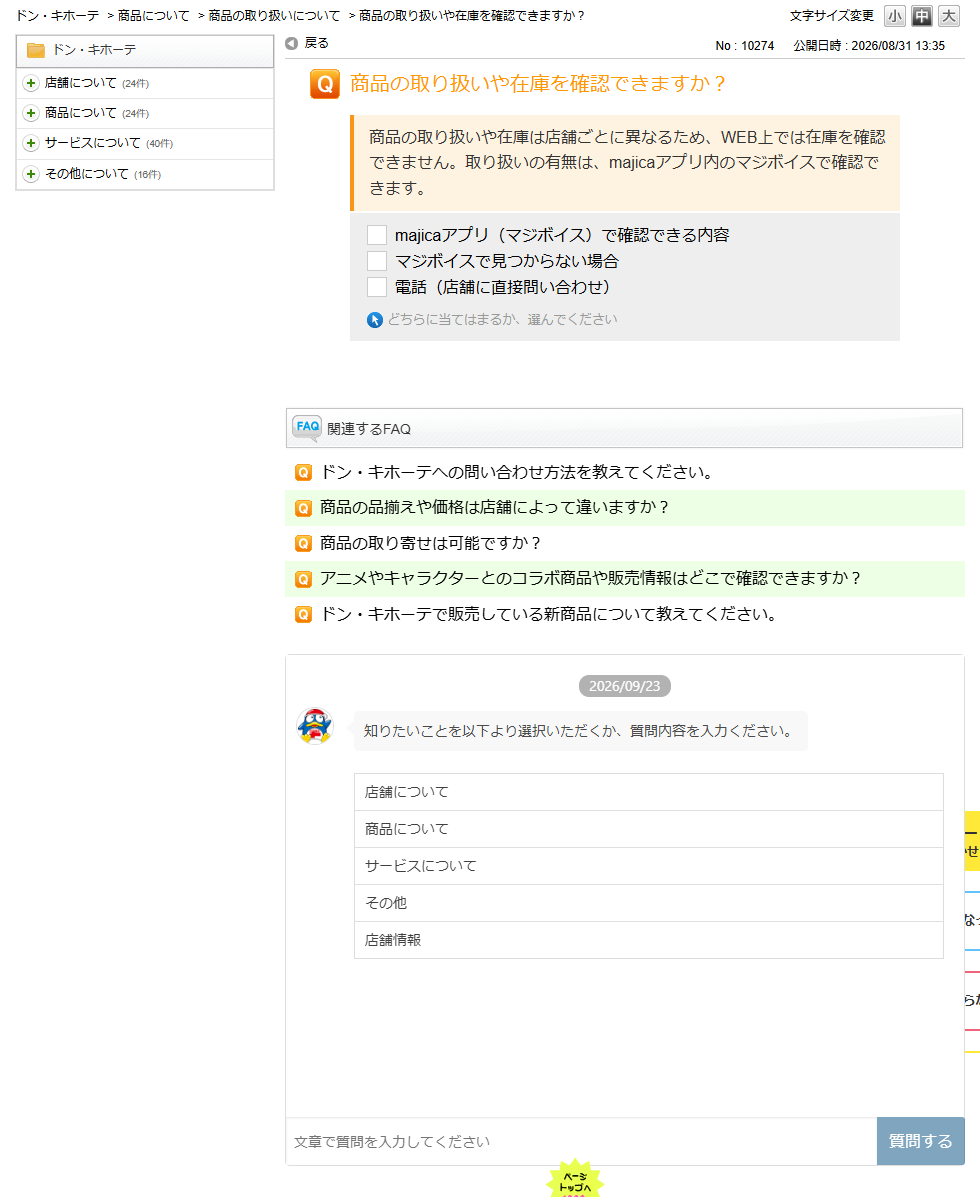This screenshot has width=980, height=1197.
Task: Select 店舗について option in chat
Action: 649,792
